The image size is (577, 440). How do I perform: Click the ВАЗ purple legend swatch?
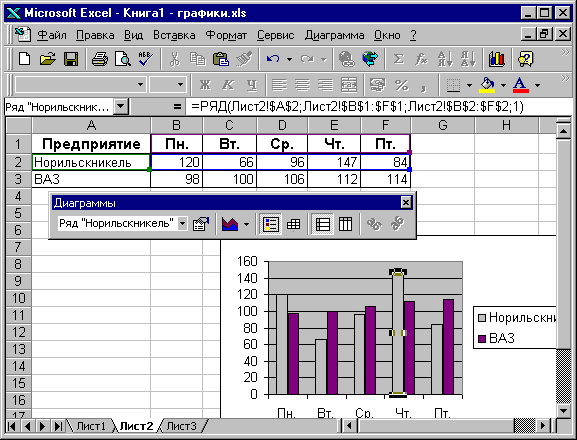click(x=482, y=338)
